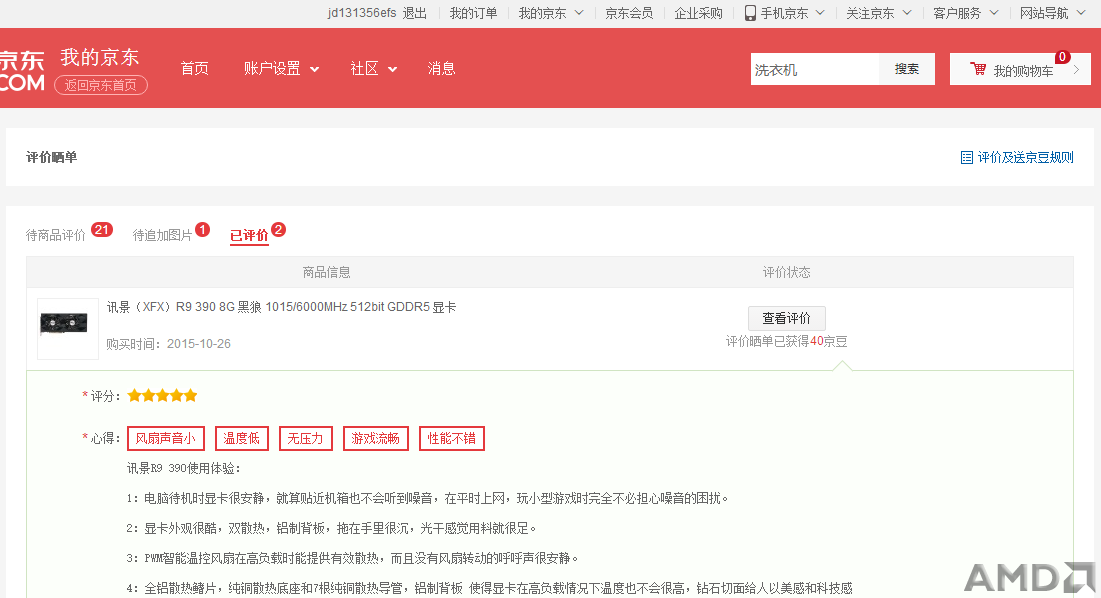The height and width of the screenshot is (598, 1101).
Task: Click the 评价晒单已获得40京豆 text
Action: coord(786,342)
